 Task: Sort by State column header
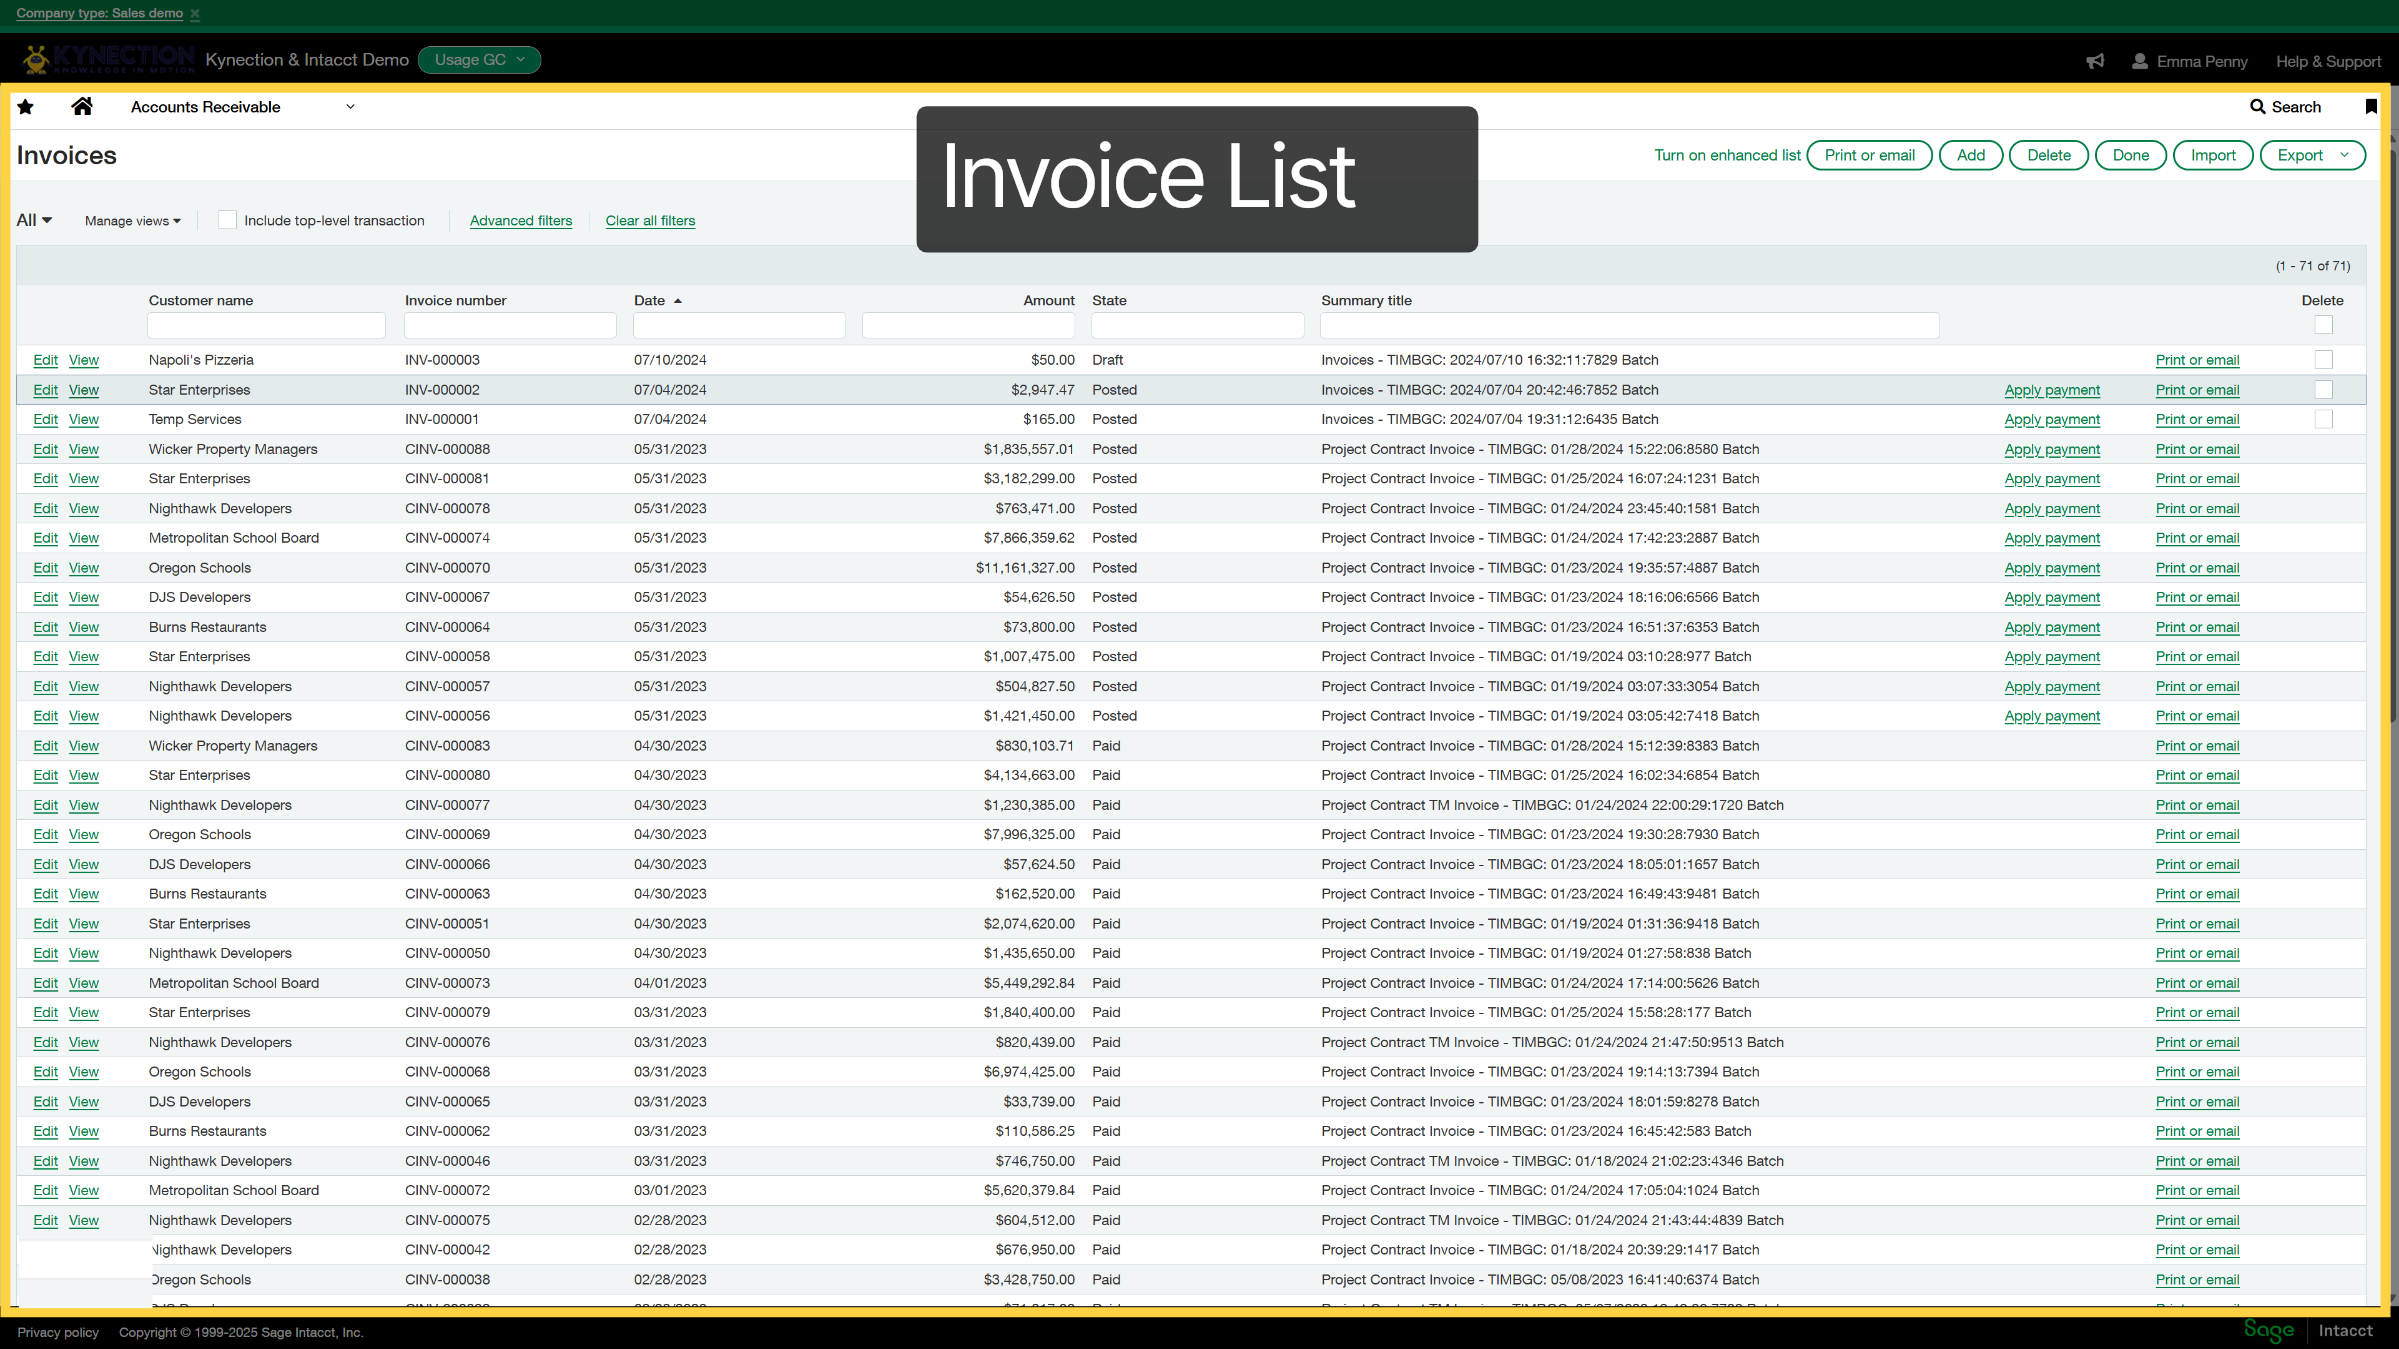(1109, 301)
